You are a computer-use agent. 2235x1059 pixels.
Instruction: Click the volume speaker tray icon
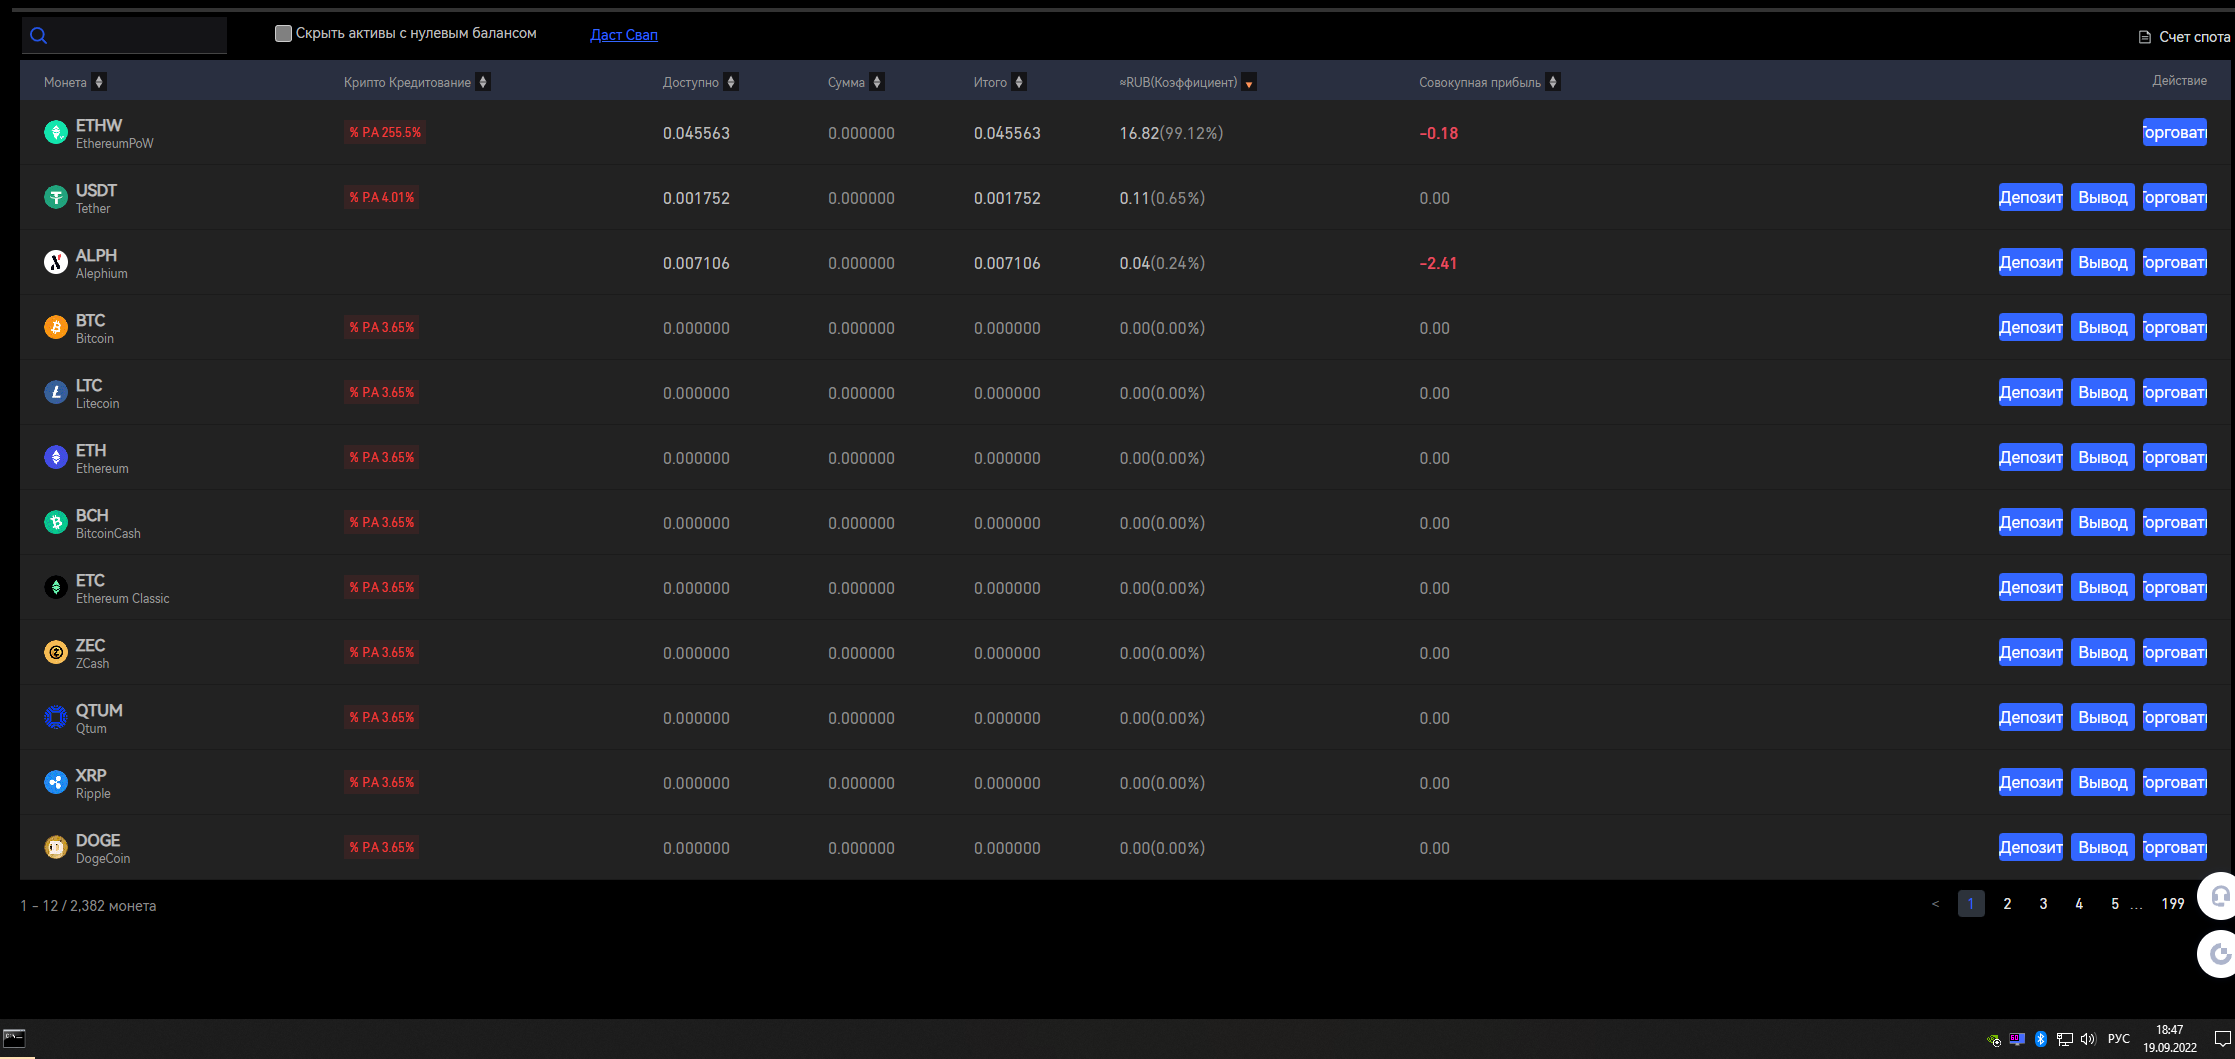[2088, 1039]
